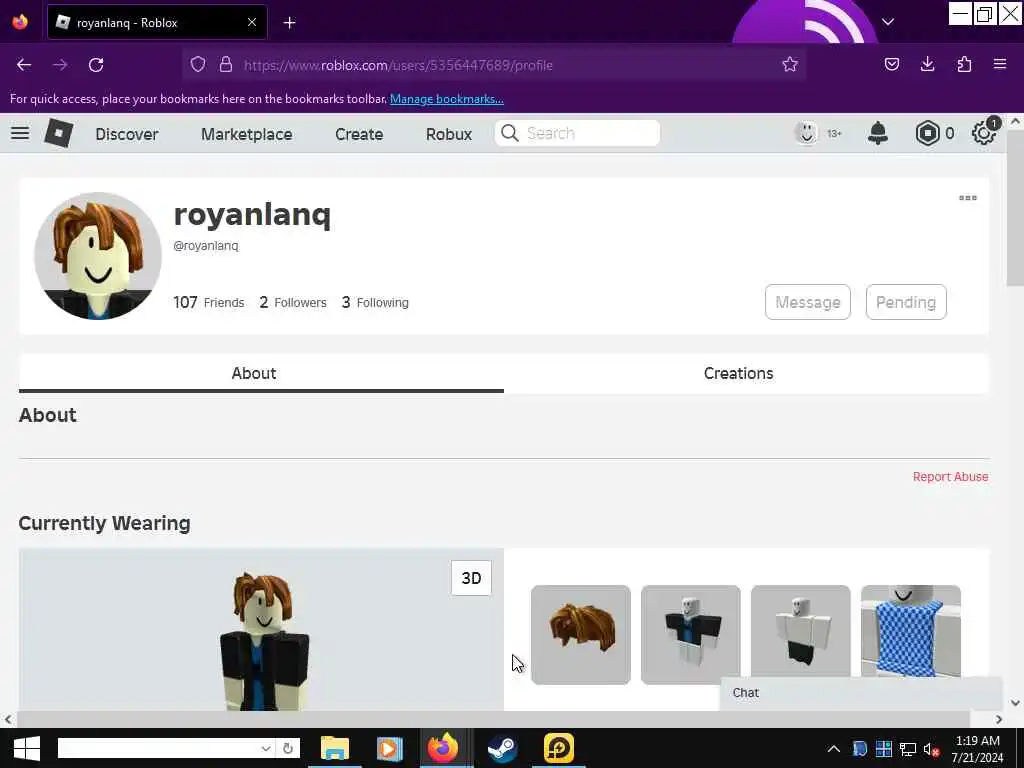Viewport: 1024px width, 768px height.
Task: Open the Chat panel
Action: [861, 693]
